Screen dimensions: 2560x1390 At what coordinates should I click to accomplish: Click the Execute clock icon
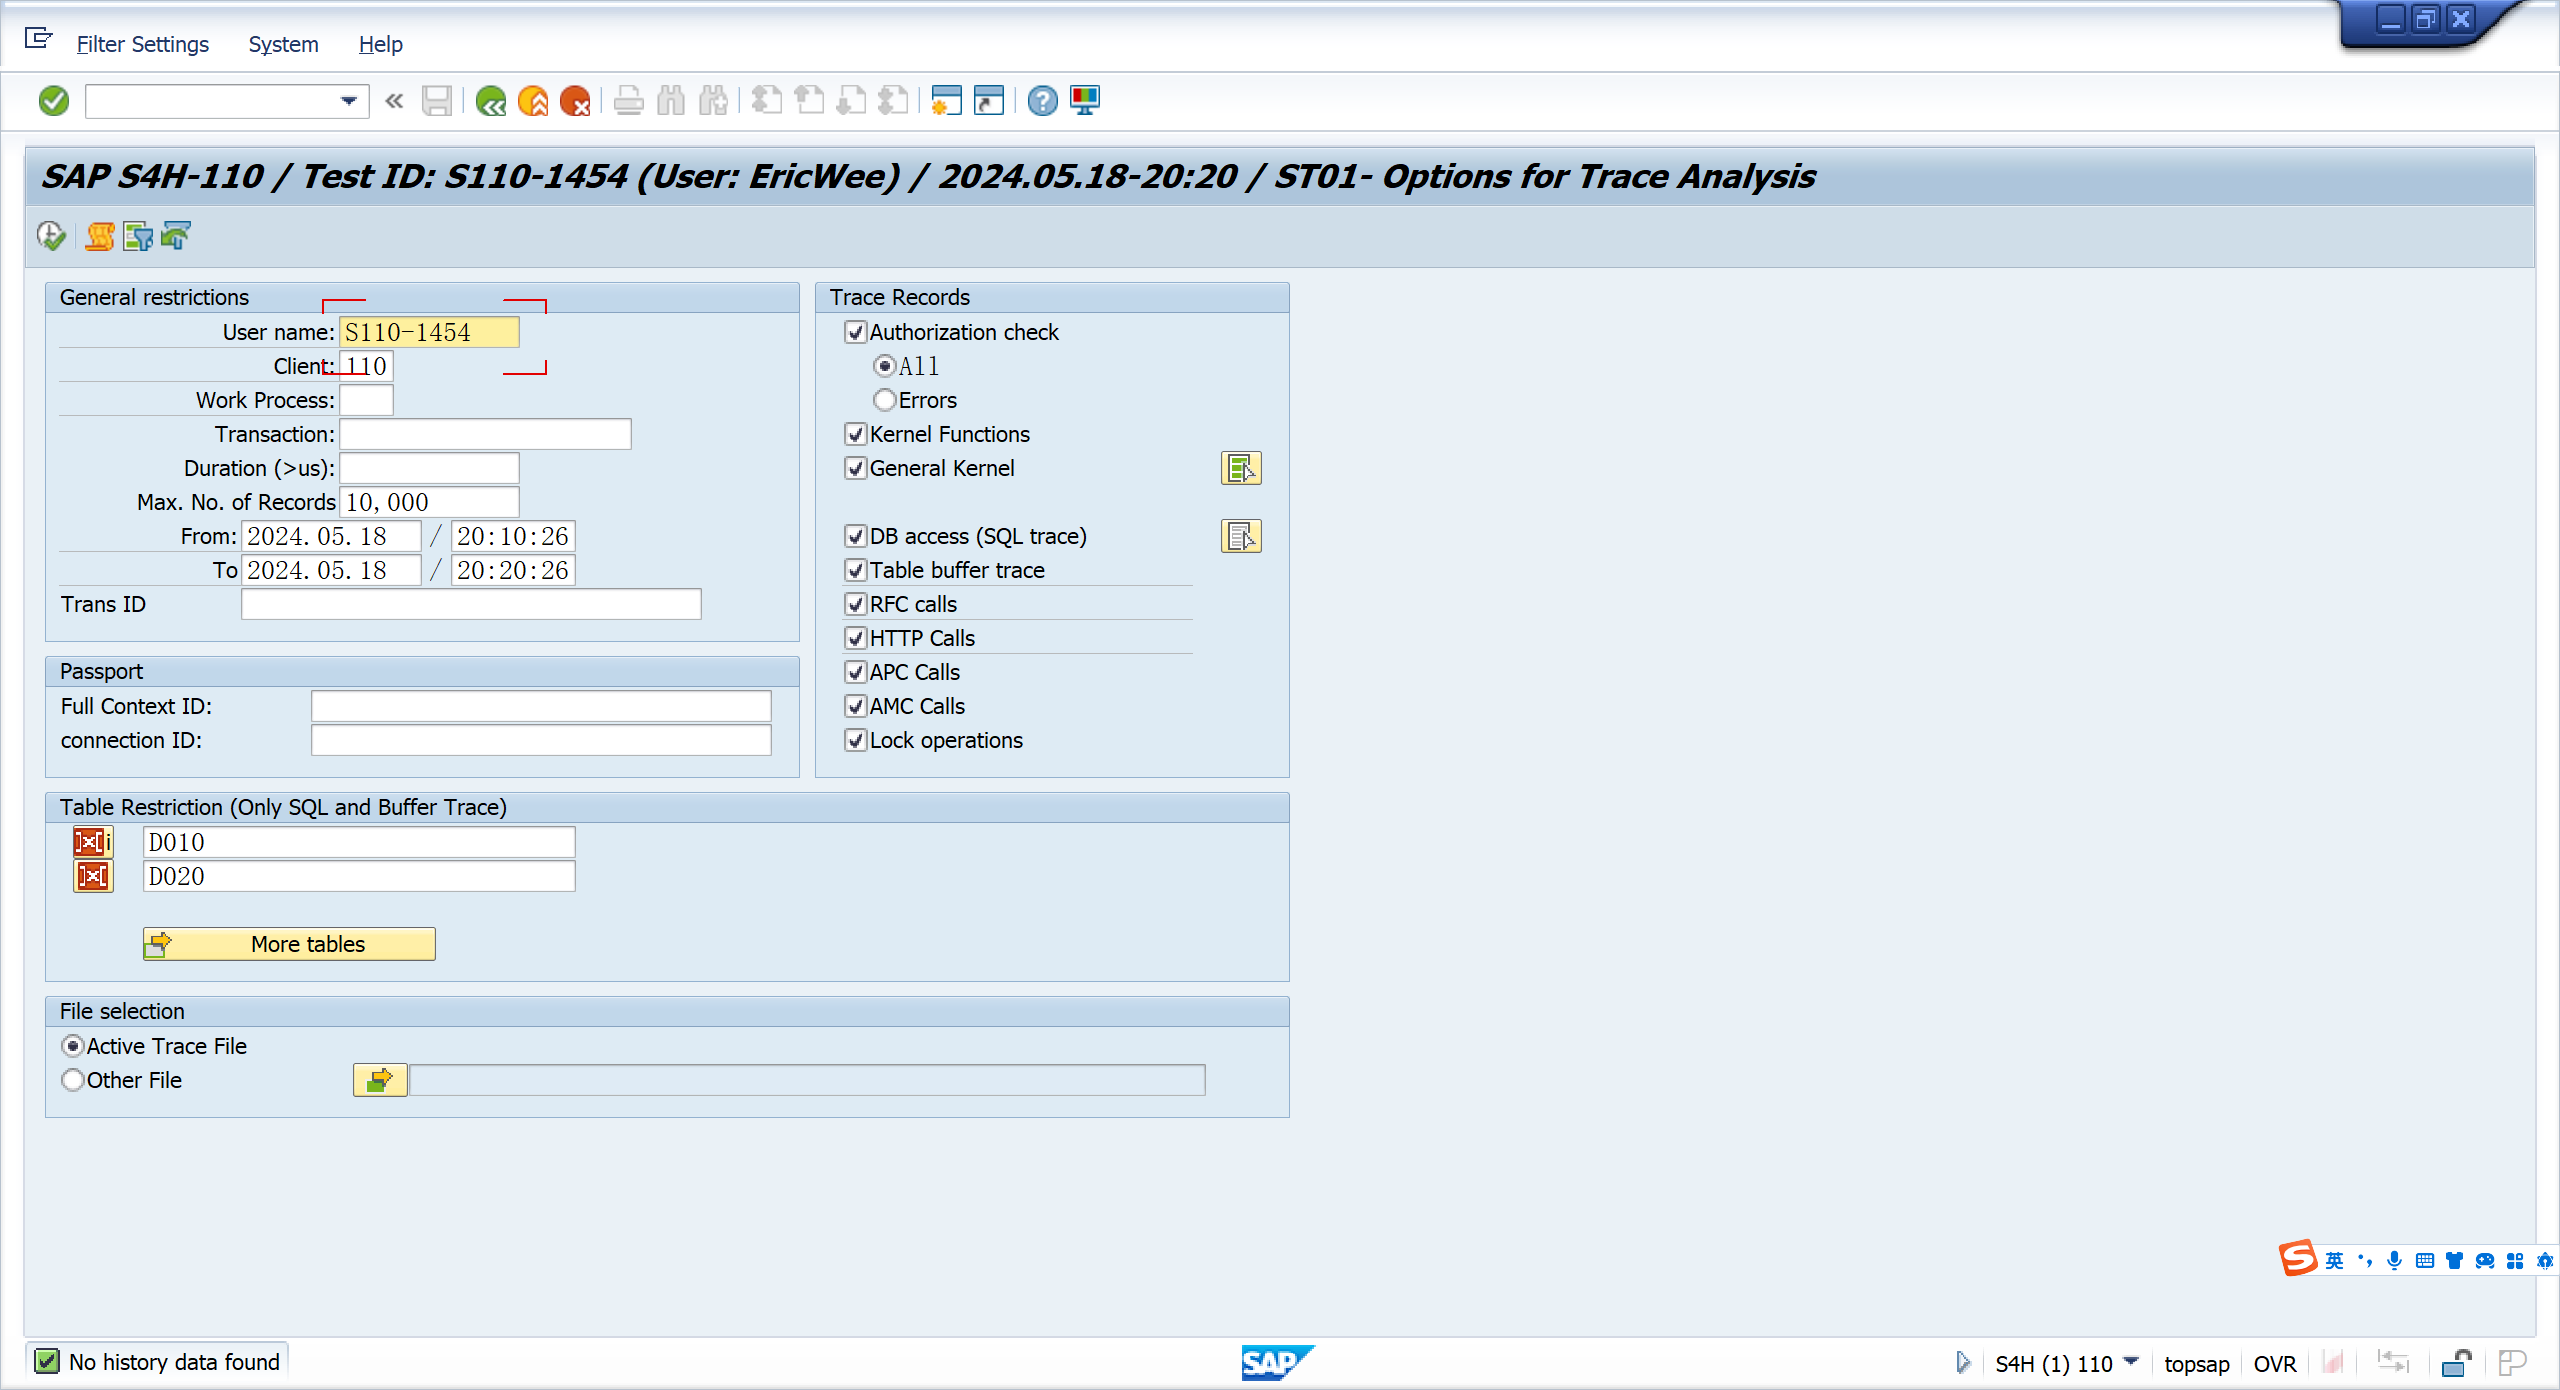(x=51, y=236)
